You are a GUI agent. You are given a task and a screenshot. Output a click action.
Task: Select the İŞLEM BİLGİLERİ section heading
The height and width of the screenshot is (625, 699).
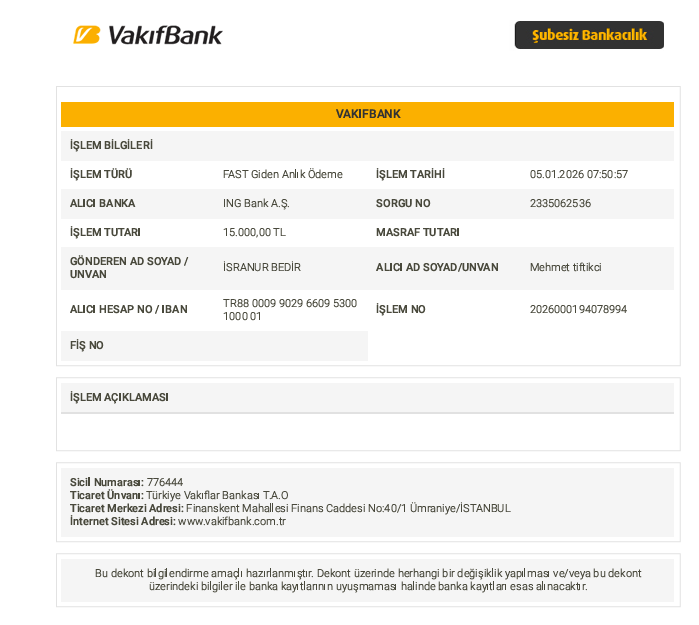click(111, 145)
